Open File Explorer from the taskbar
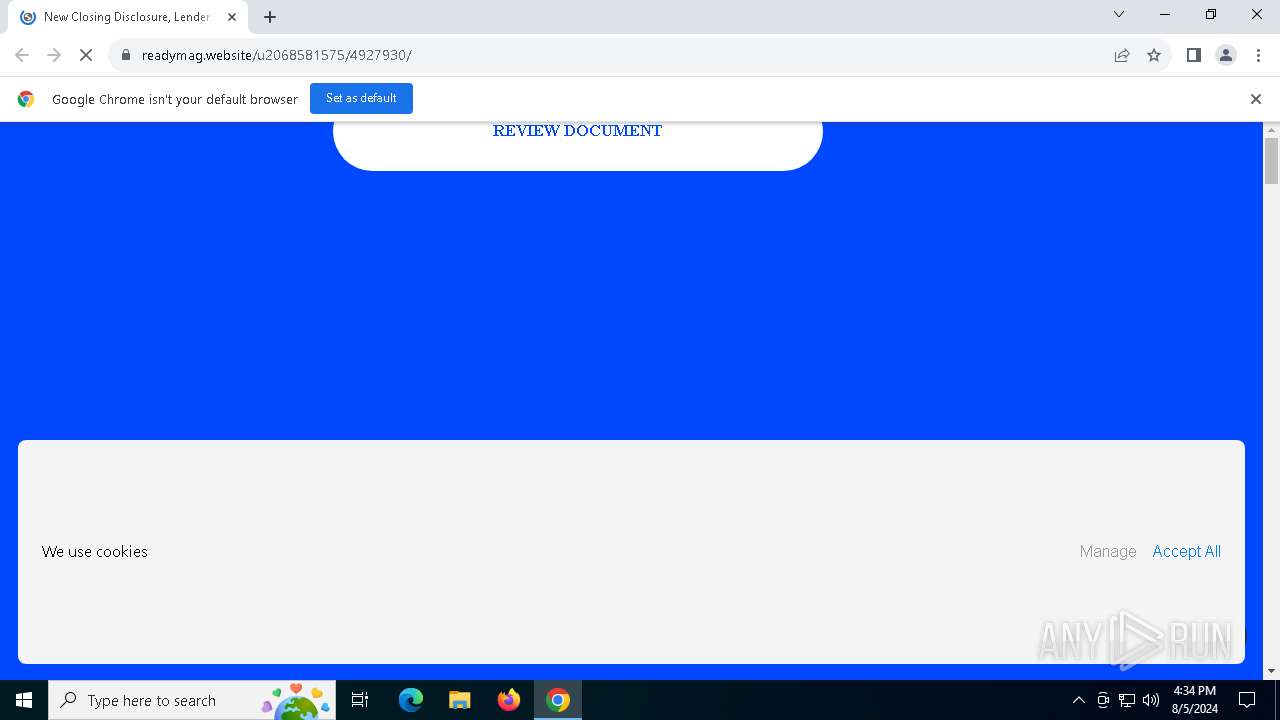 [459, 700]
